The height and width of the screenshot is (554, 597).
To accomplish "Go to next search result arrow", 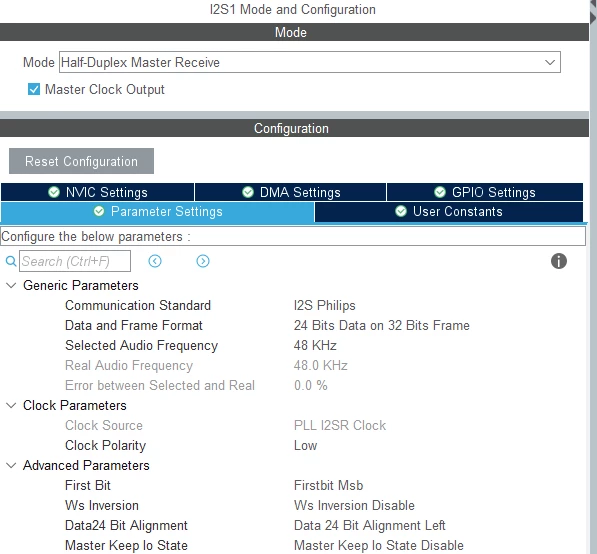I will coord(203,261).
